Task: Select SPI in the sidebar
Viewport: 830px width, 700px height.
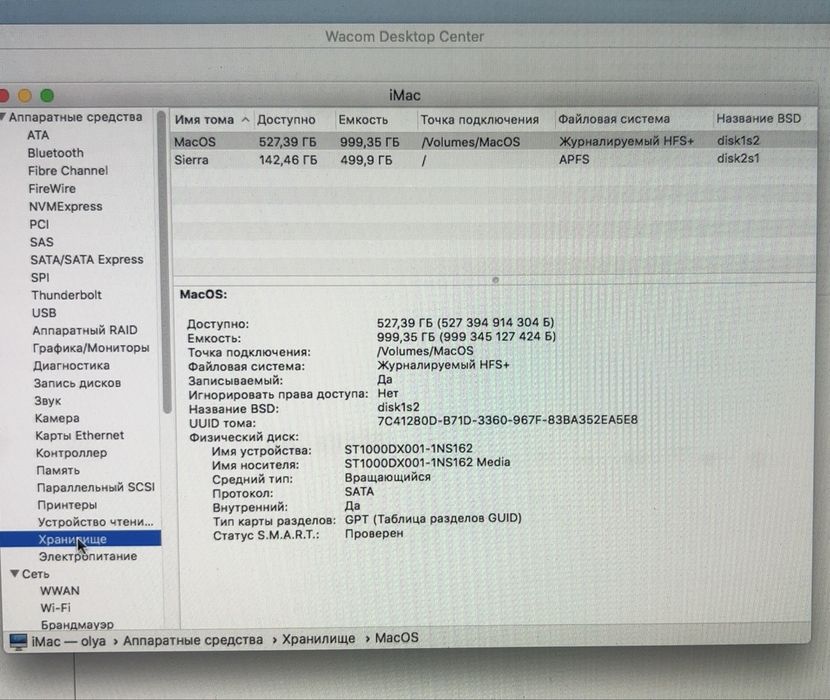Action: pyautogui.click(x=40, y=277)
